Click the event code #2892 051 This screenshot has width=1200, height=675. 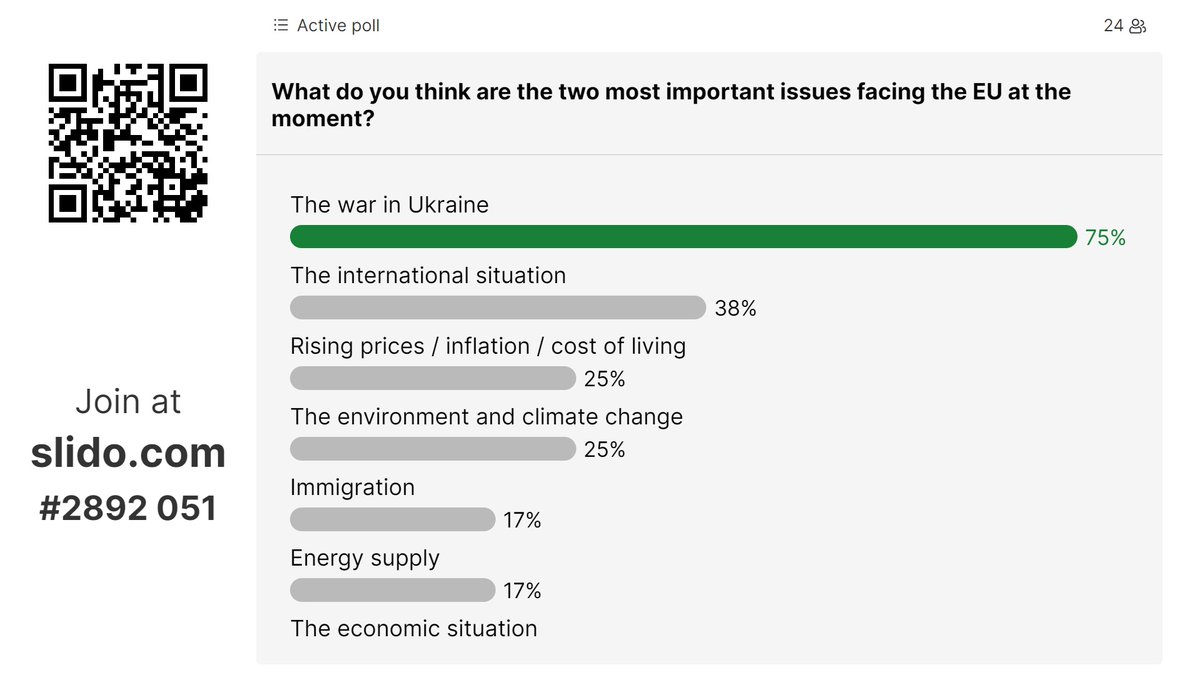pyautogui.click(x=128, y=508)
